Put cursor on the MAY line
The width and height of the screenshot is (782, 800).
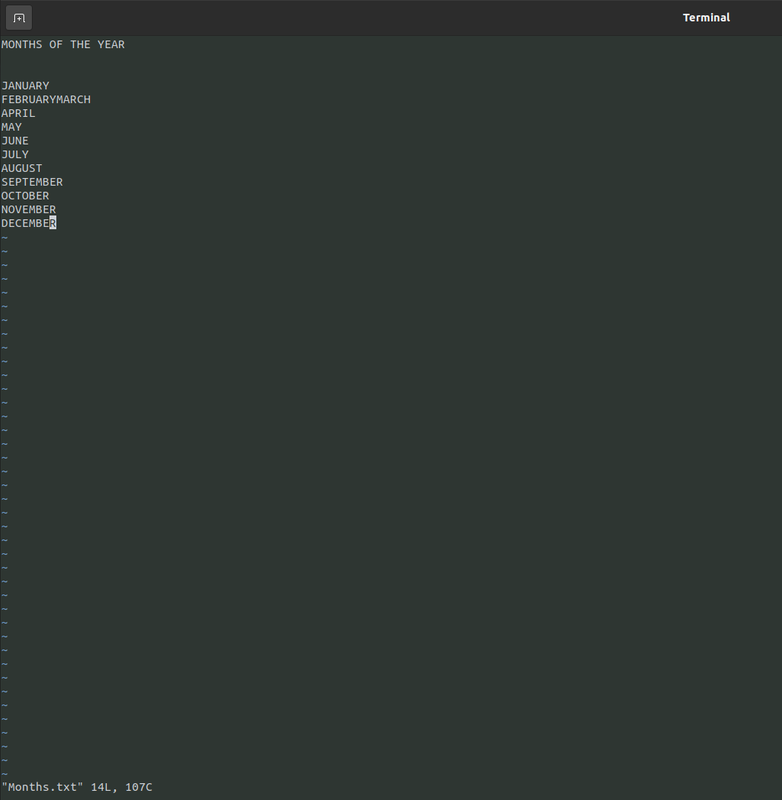[x=12, y=127]
